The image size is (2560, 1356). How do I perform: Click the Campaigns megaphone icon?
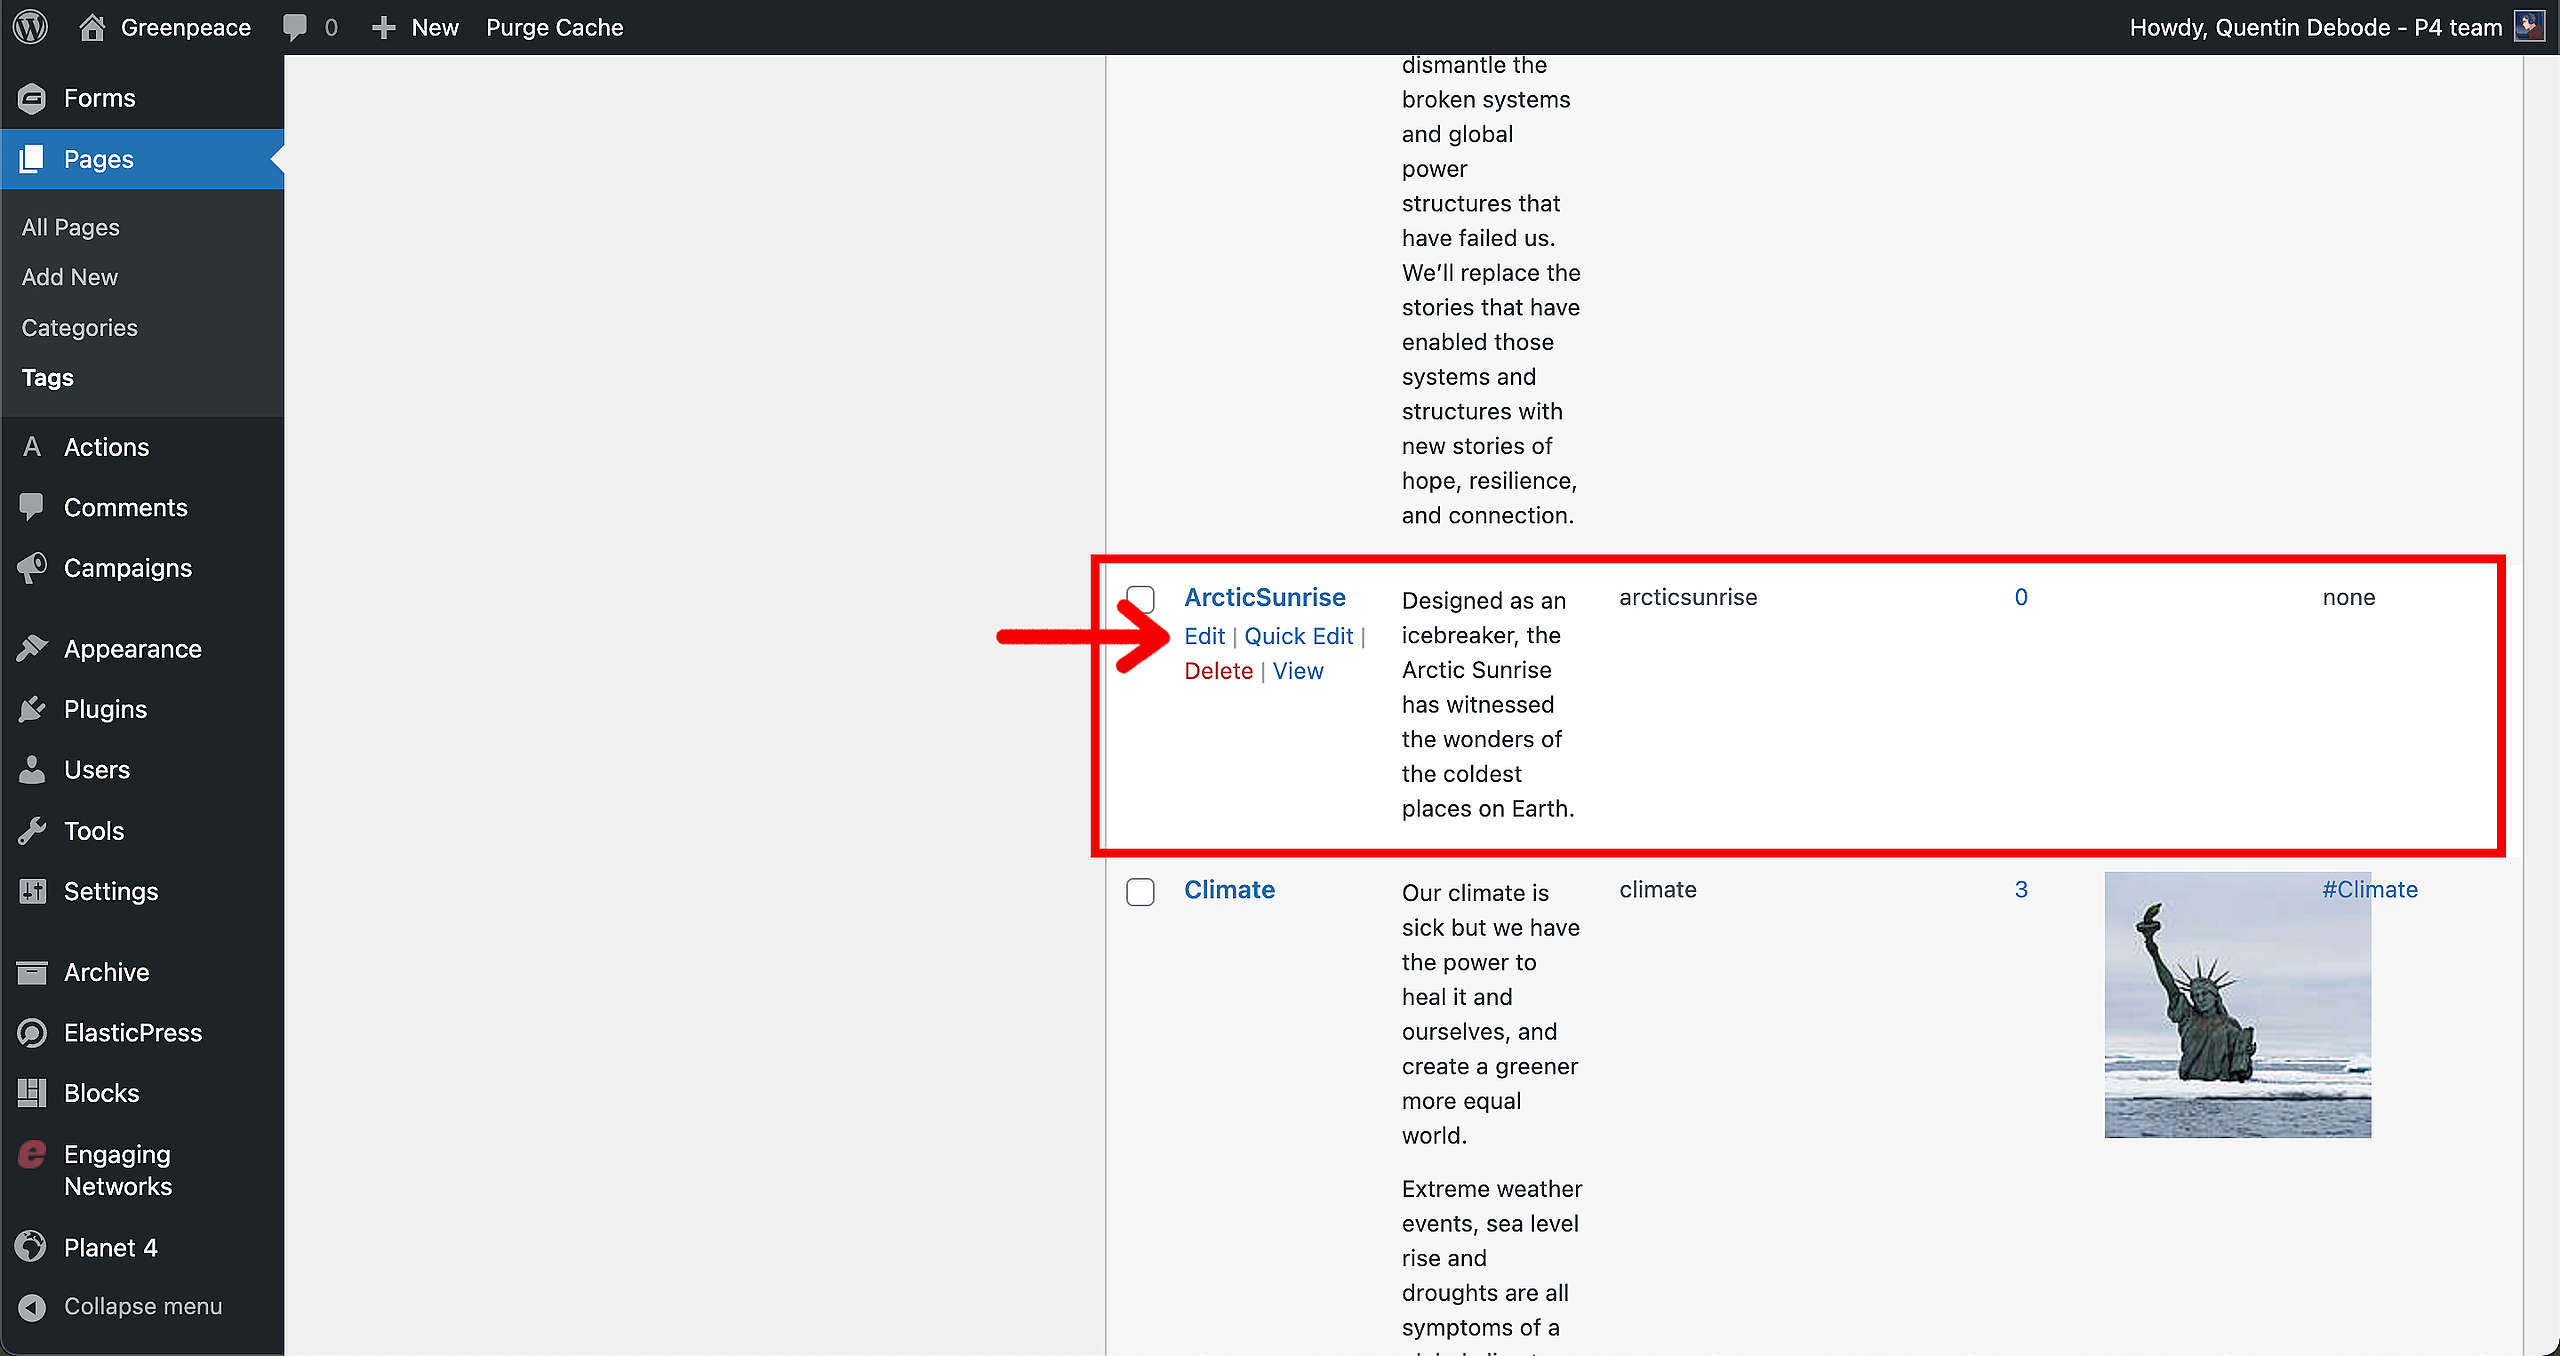point(32,568)
